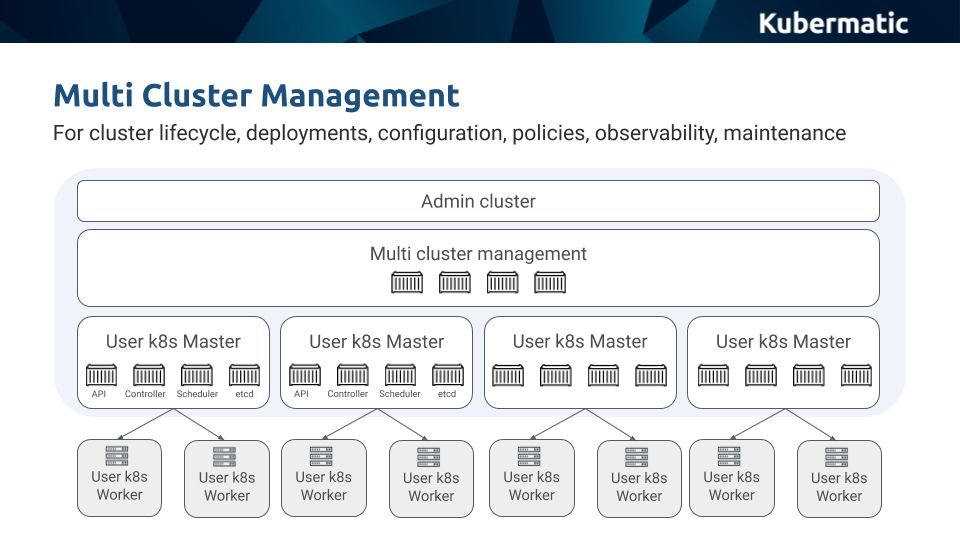Click the server icon in leftmost worker box
960x540 pixels.
point(118,456)
